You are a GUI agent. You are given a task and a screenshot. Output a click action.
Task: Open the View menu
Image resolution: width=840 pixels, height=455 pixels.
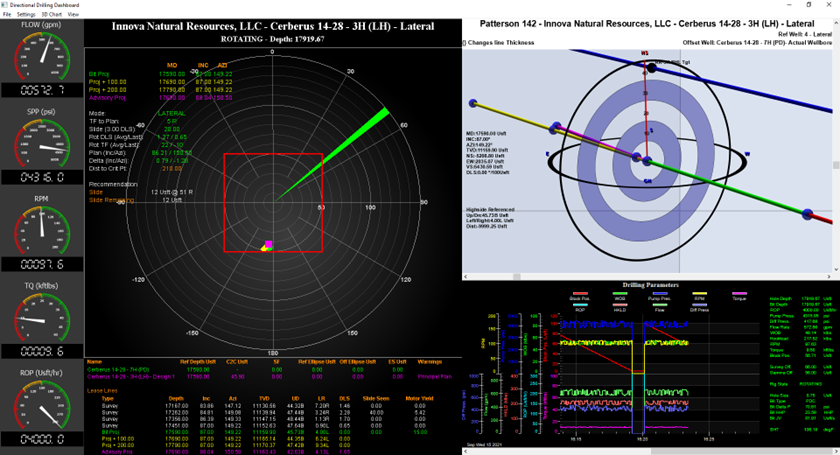[74, 15]
